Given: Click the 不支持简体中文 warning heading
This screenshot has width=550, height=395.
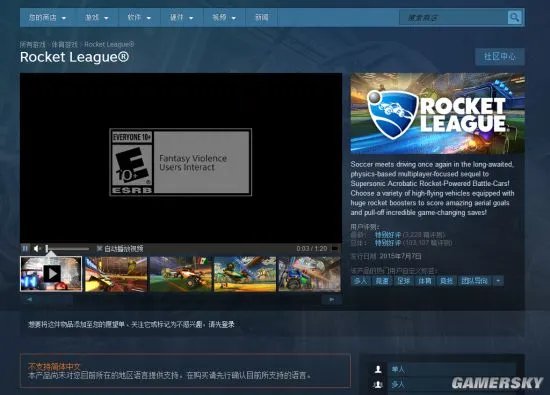Looking at the screenshot, I should click(54, 366).
